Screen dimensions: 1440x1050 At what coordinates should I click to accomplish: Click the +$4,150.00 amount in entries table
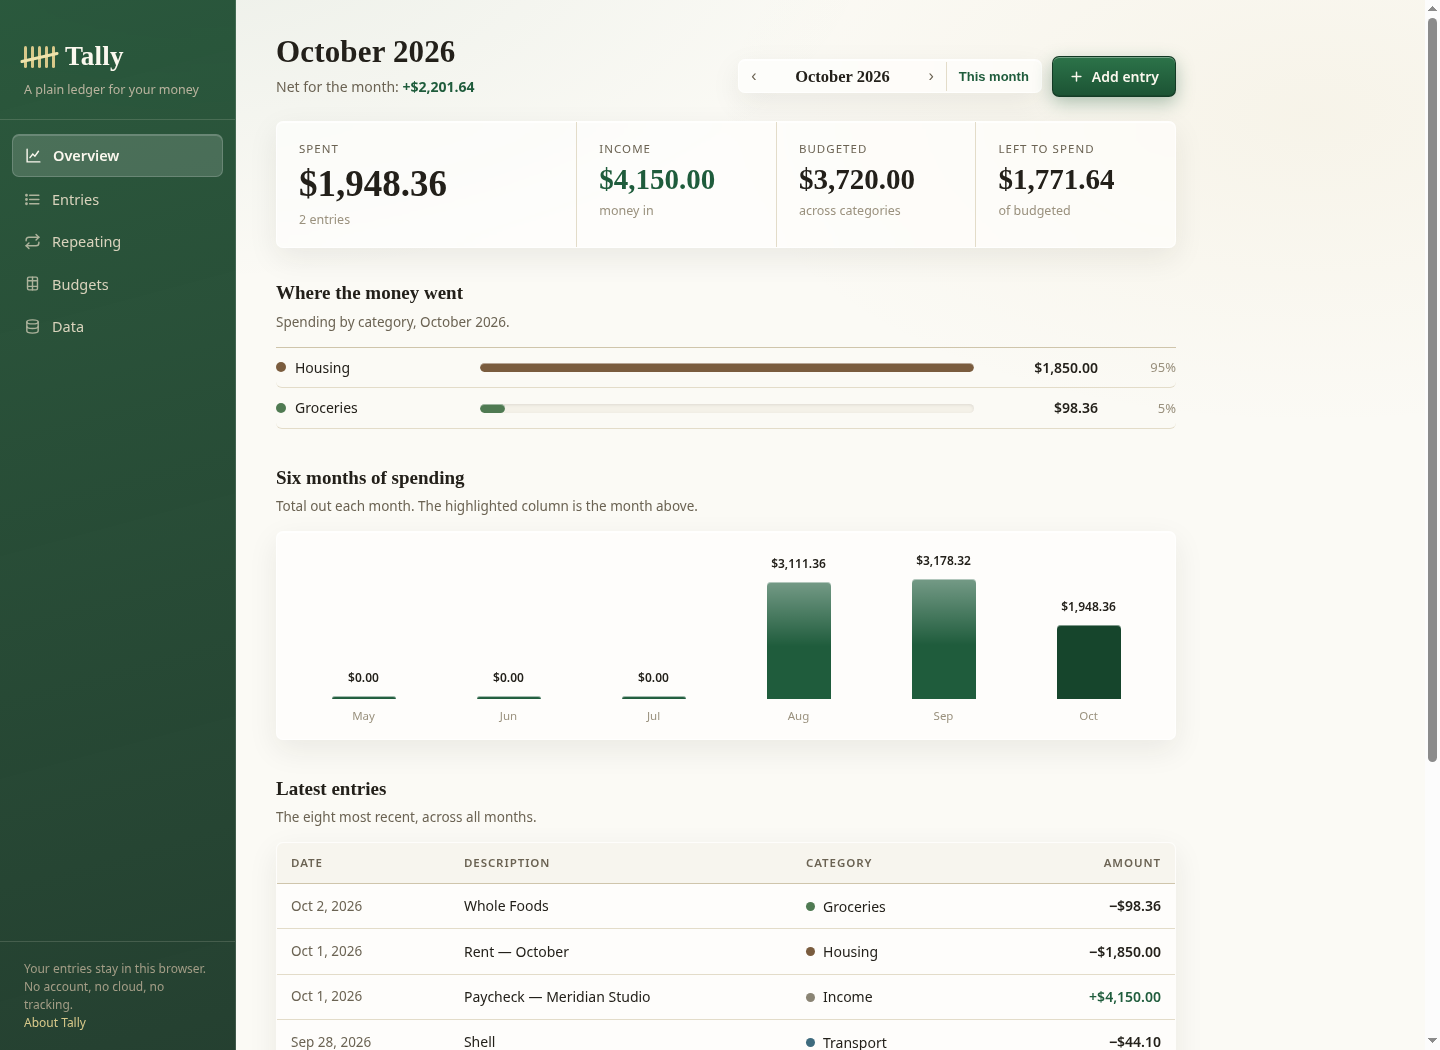point(1125,997)
